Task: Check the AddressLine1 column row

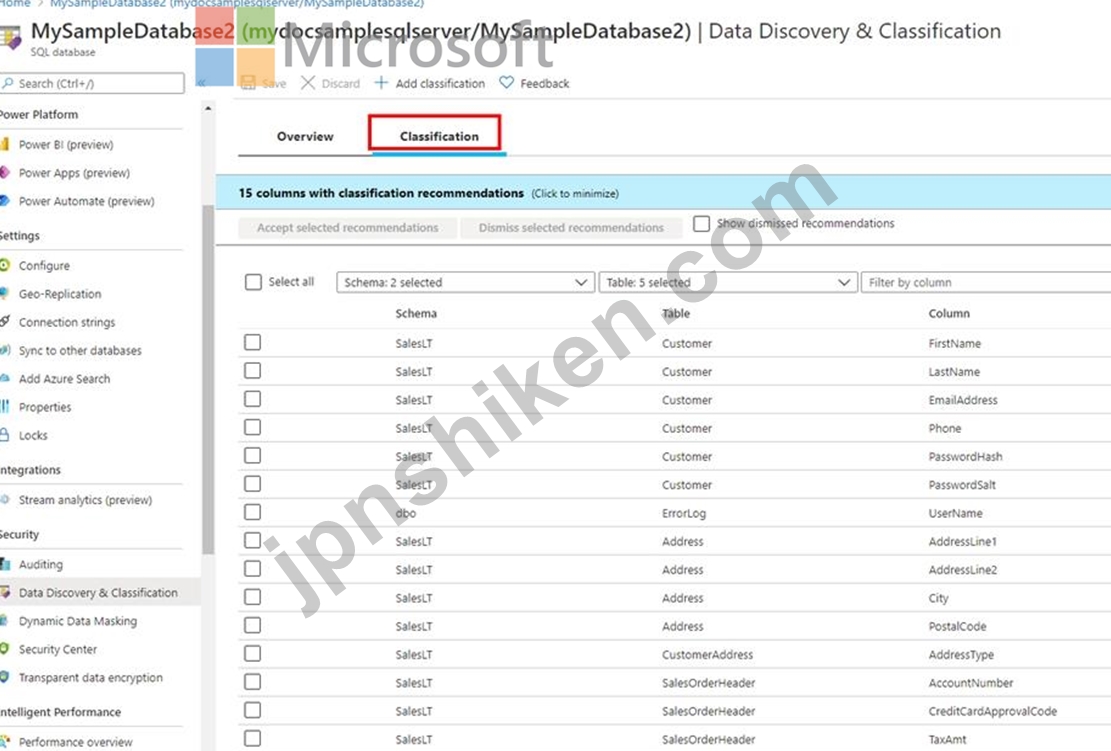Action: point(252,541)
